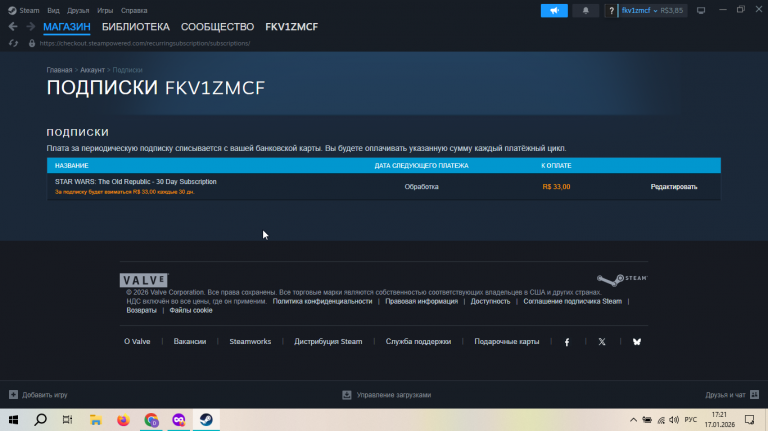This screenshot has width=768, height=431.
Task: Open Вакансии footer link
Action: (x=190, y=341)
